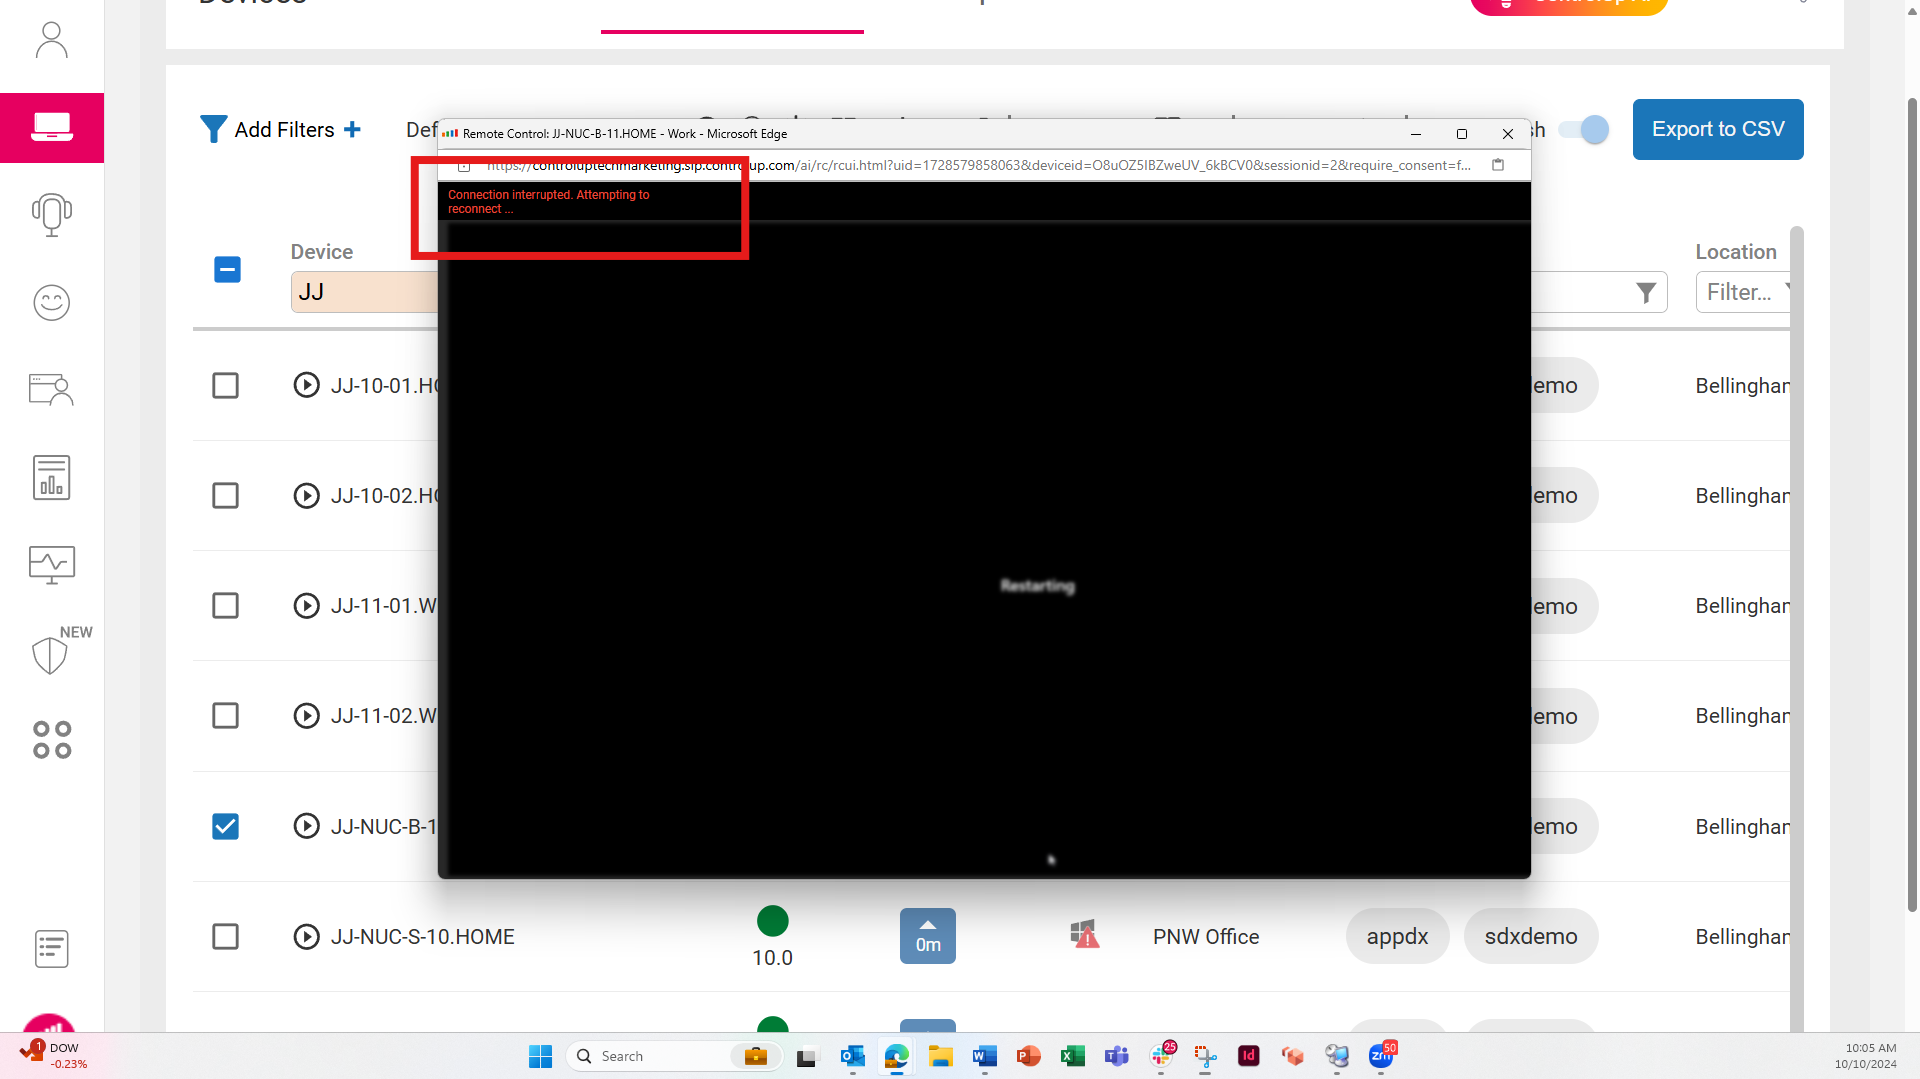Open the smiley face experience icon

51,302
